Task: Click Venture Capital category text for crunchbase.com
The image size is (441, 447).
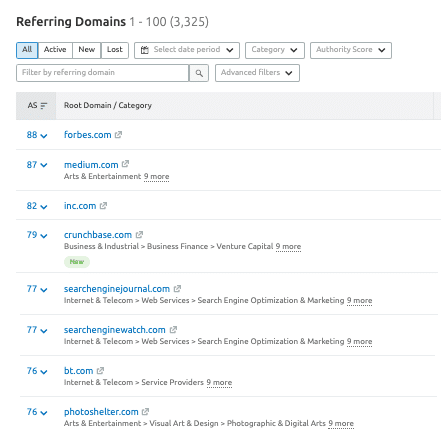Action: [245, 246]
